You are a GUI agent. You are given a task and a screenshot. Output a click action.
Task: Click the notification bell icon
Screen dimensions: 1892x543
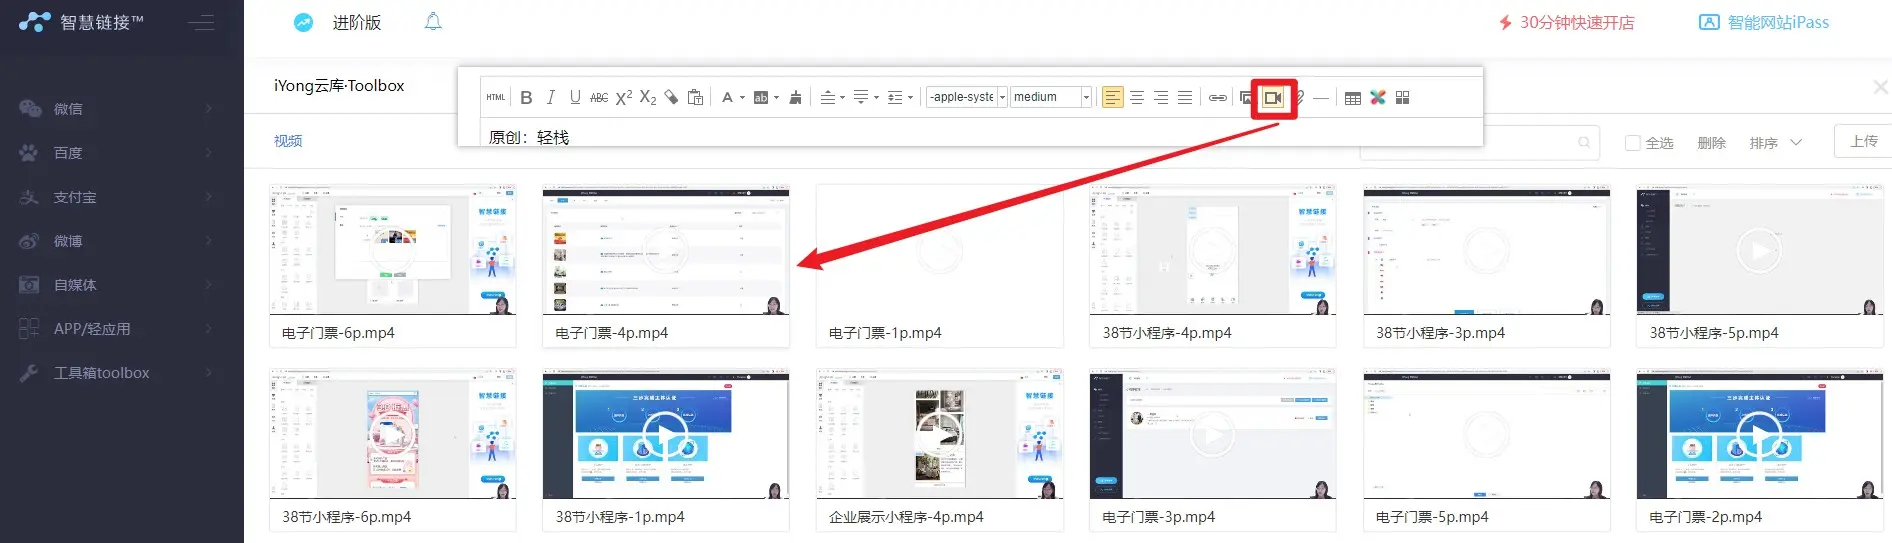[x=433, y=22]
